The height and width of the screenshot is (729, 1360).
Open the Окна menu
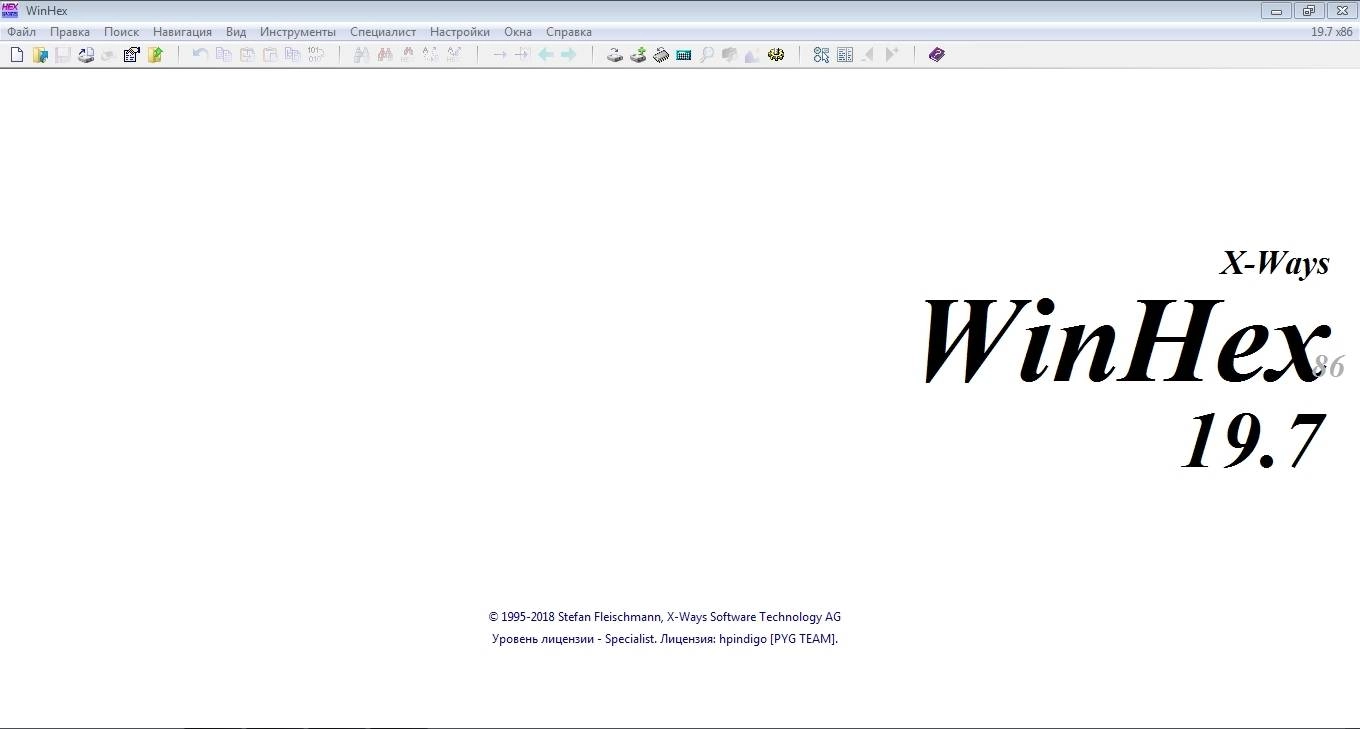[518, 32]
